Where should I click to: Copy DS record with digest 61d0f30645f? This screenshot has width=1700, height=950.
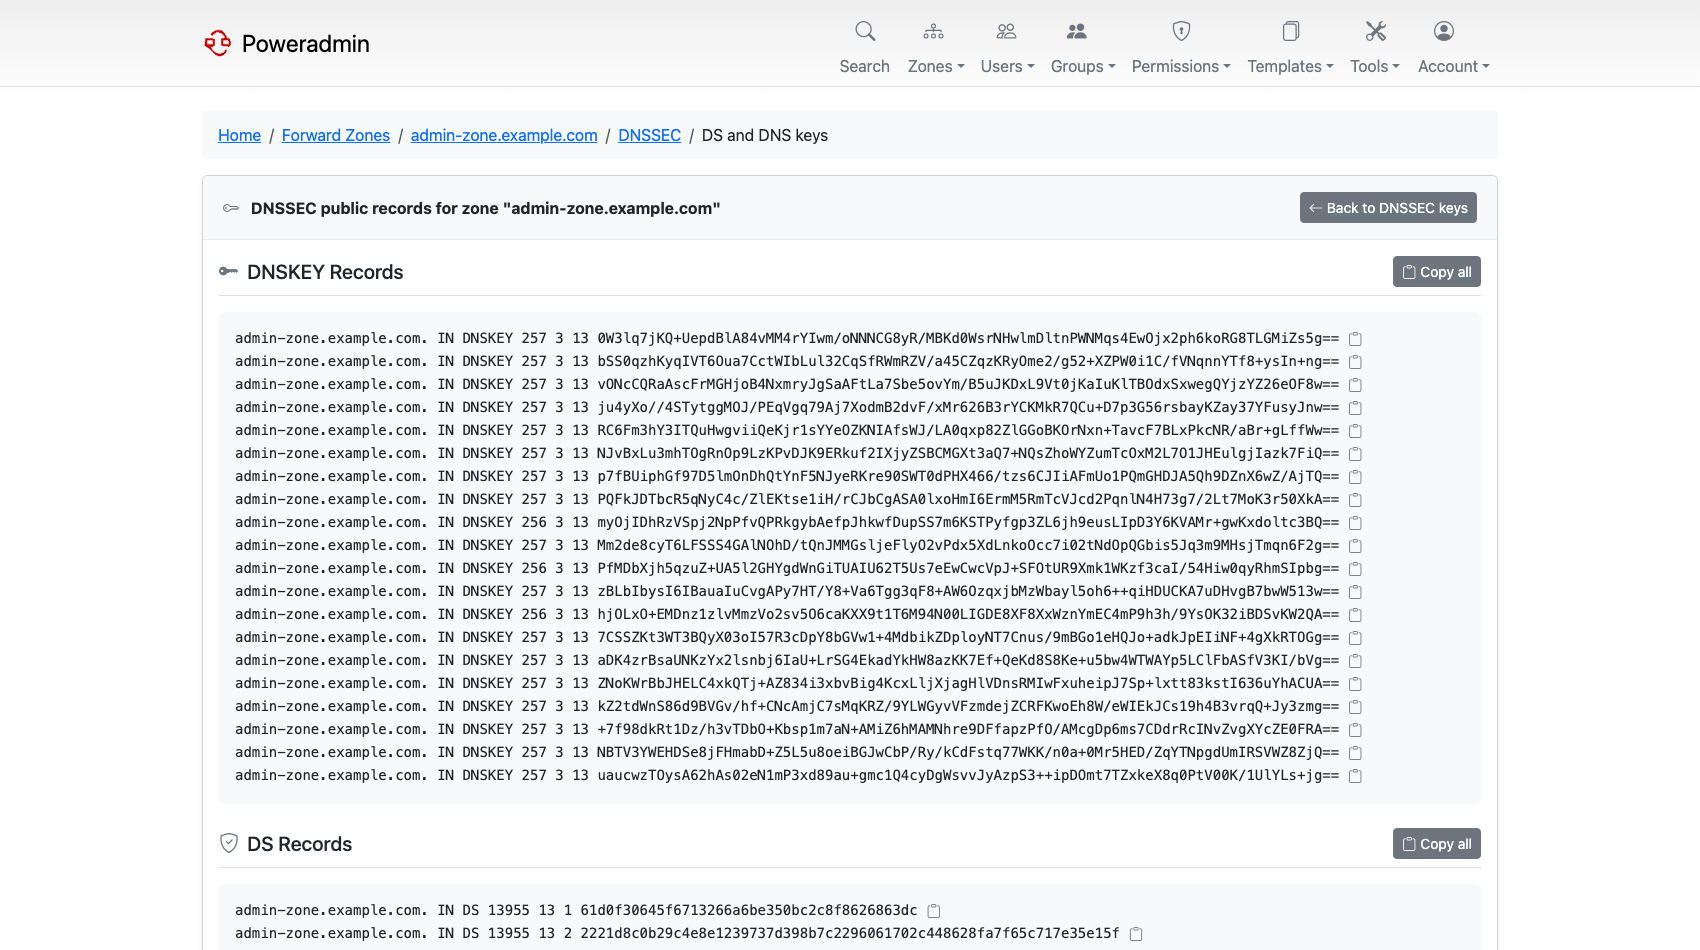[934, 911]
